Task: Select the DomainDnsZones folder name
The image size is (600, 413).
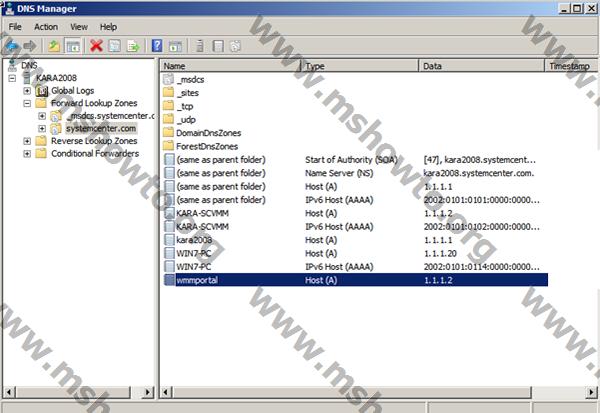Action: (209, 133)
